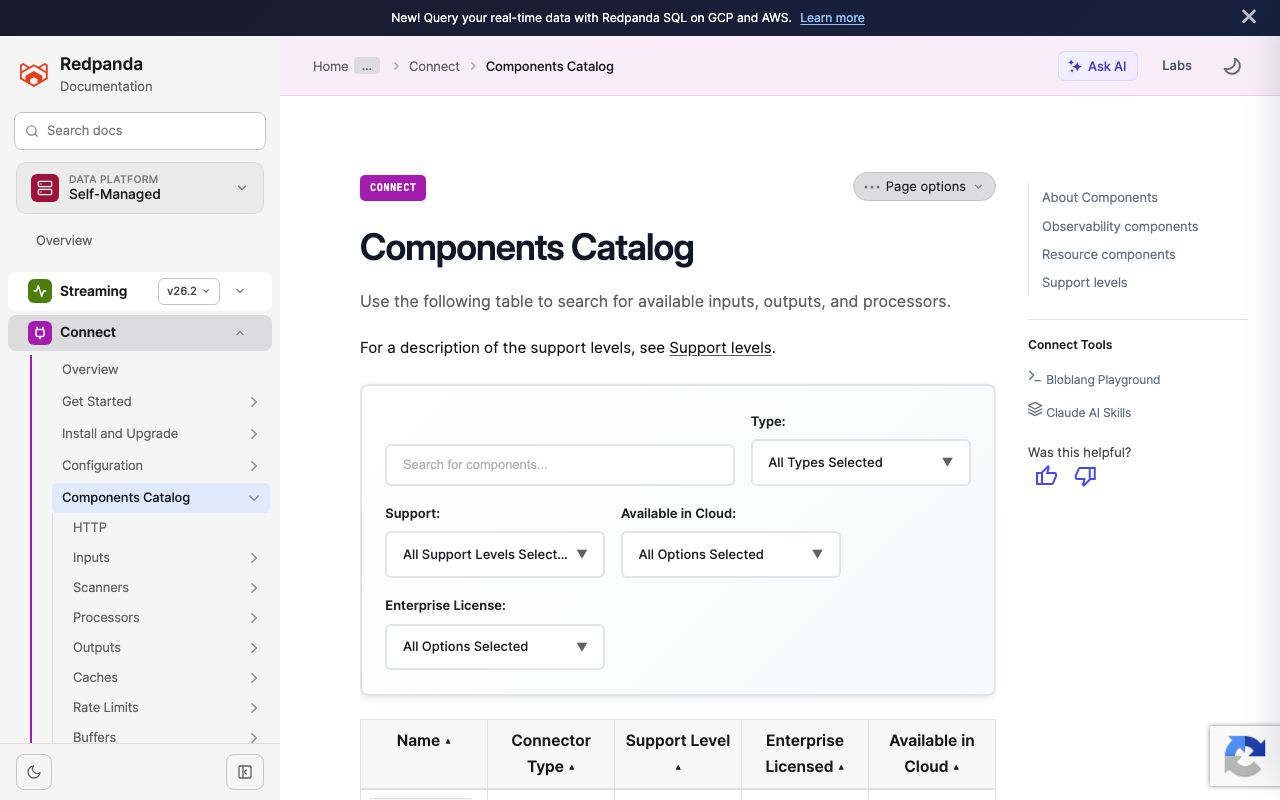Click the thumbs down feedback icon

(x=1085, y=476)
